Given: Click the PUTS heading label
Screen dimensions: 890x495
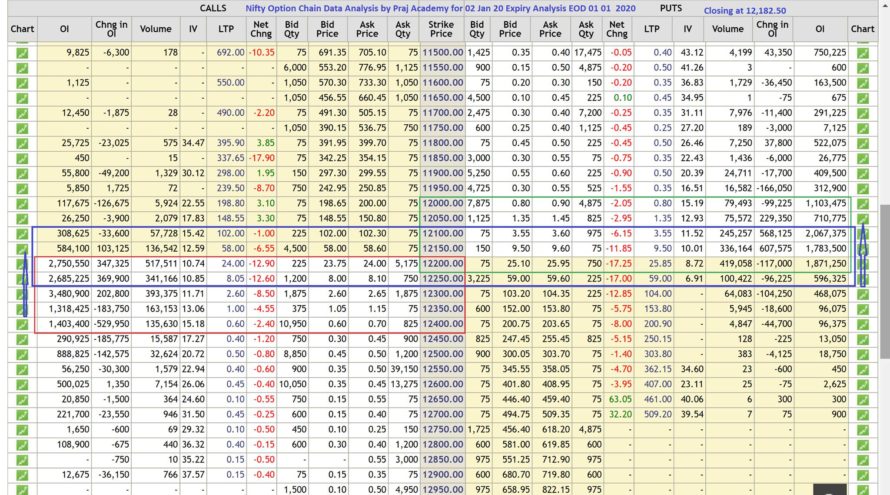Looking at the screenshot, I should click(671, 9).
